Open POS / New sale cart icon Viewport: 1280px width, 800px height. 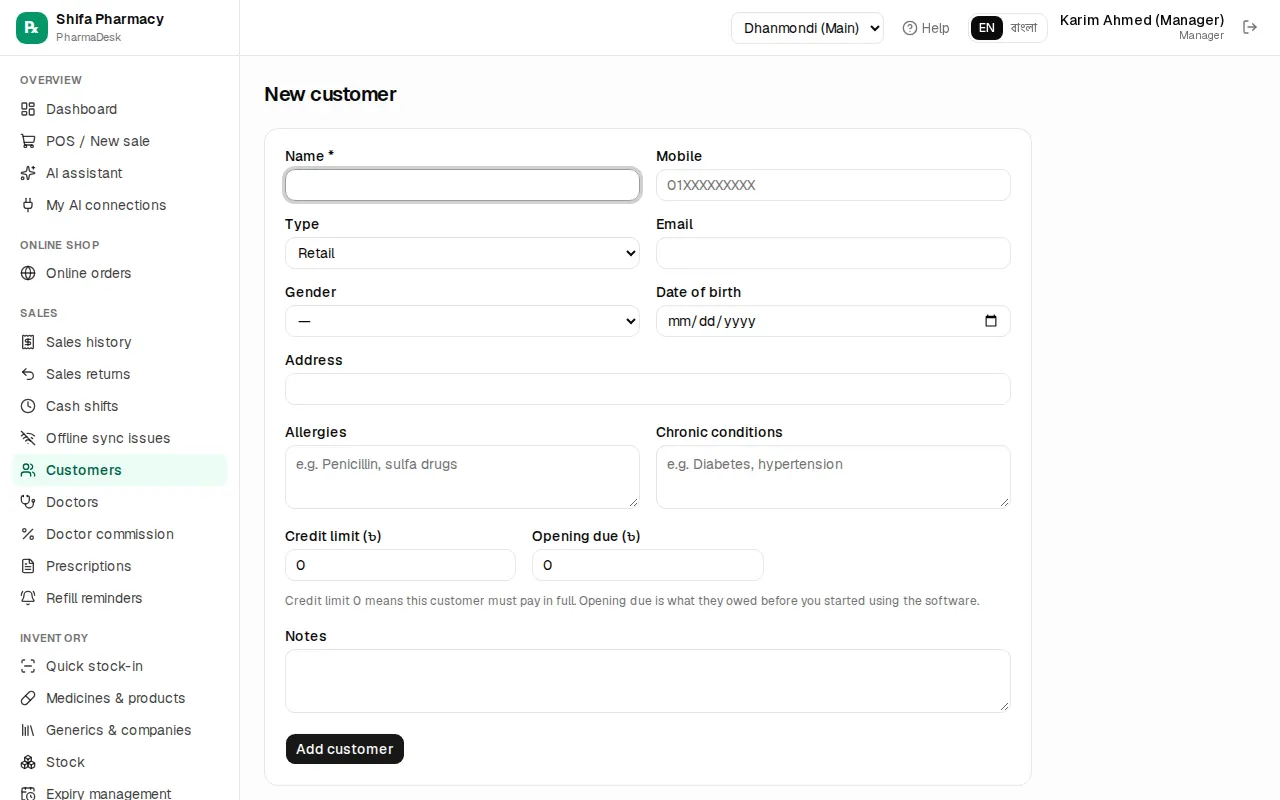(x=28, y=141)
